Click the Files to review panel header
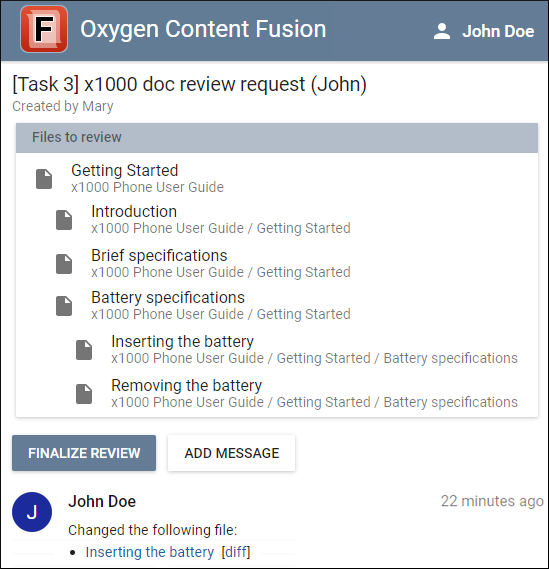 (277, 138)
